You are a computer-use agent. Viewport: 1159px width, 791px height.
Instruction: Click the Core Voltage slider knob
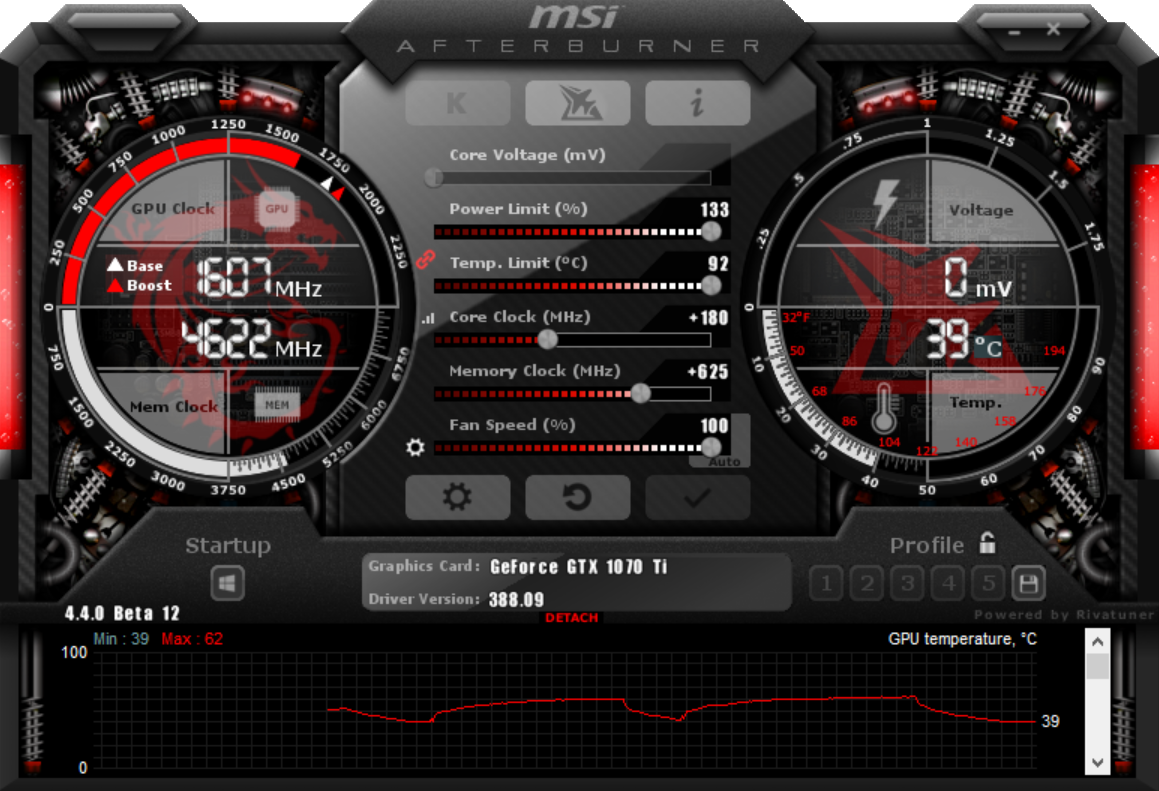click(434, 177)
